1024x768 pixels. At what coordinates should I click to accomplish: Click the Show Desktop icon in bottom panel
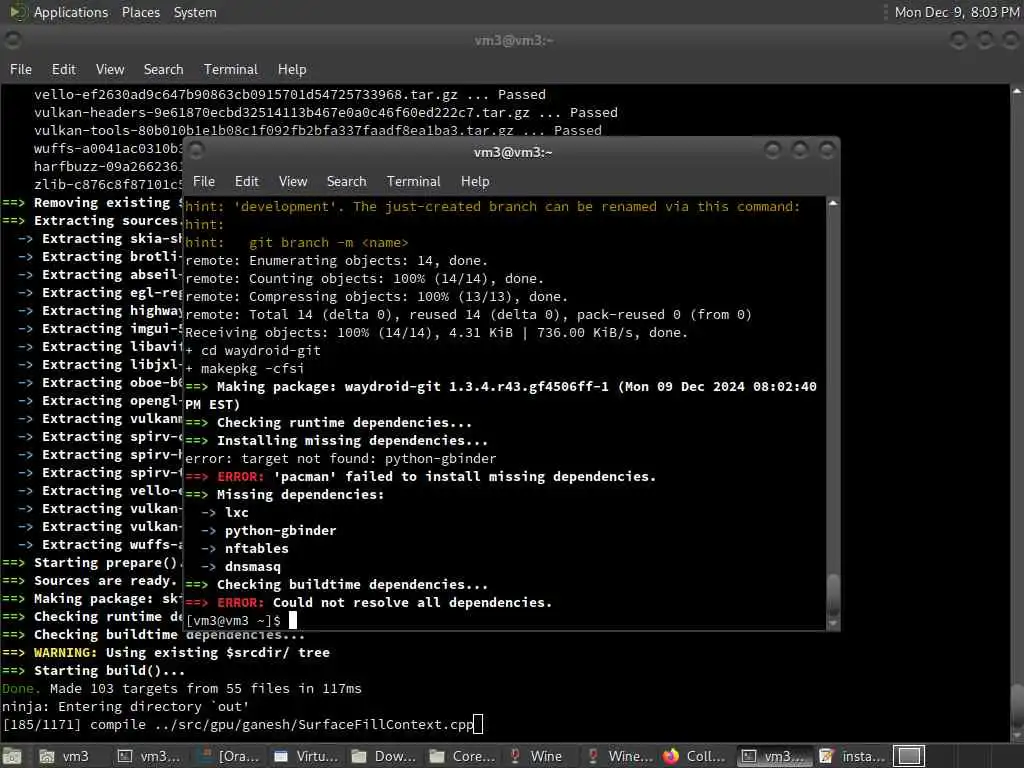click(x=12, y=756)
